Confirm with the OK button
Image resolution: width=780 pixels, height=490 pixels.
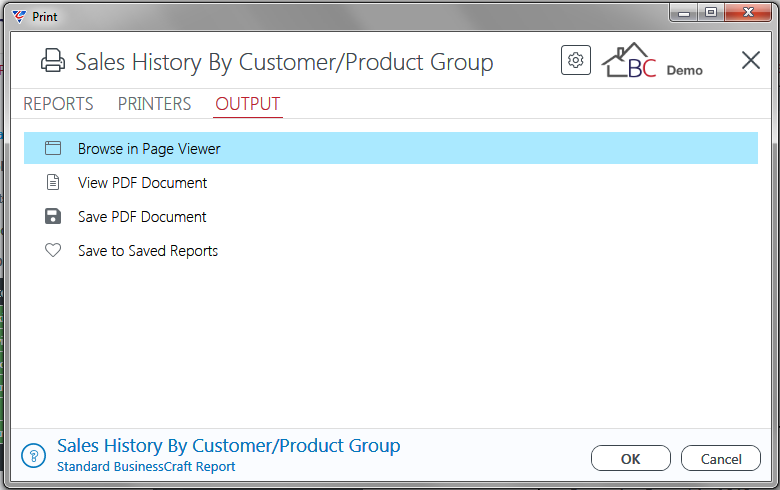click(x=631, y=458)
